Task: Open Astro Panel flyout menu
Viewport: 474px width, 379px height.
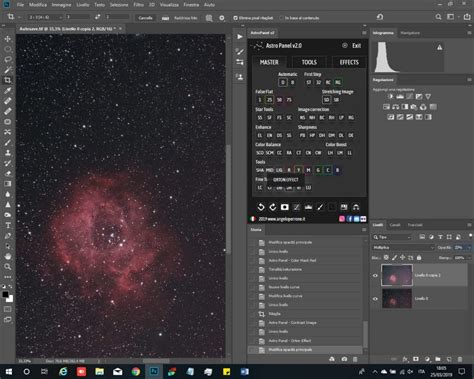Action: pos(364,33)
